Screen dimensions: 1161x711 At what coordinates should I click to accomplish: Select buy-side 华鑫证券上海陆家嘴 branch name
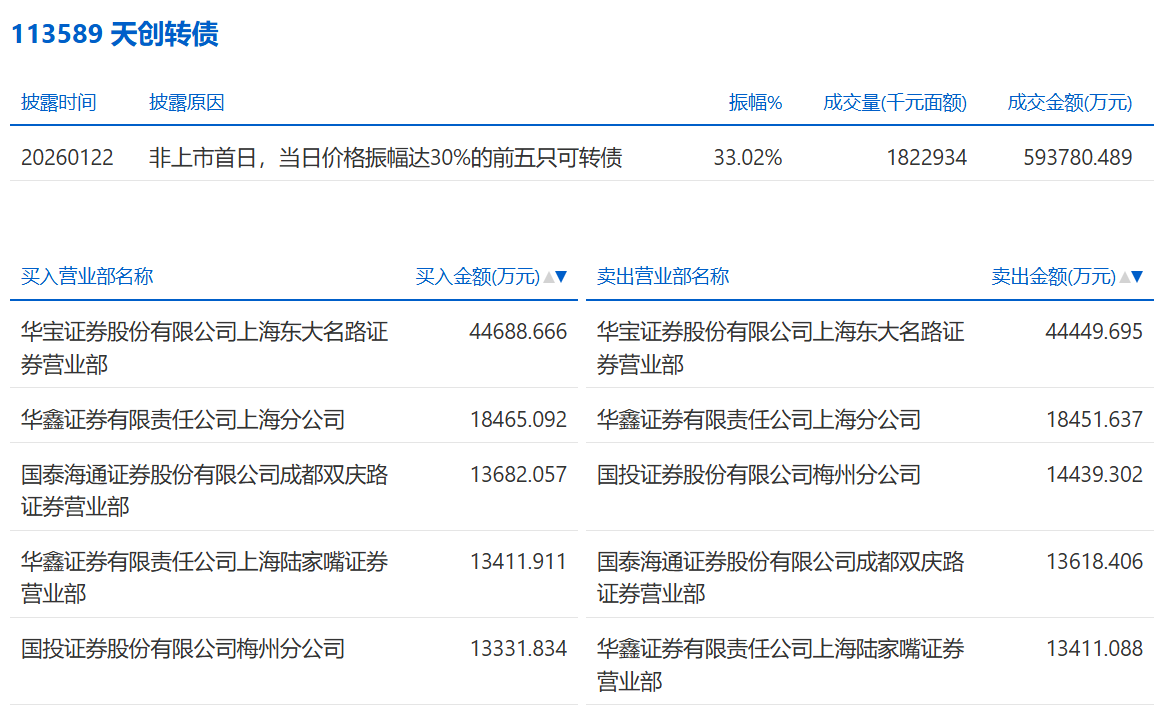(x=204, y=578)
